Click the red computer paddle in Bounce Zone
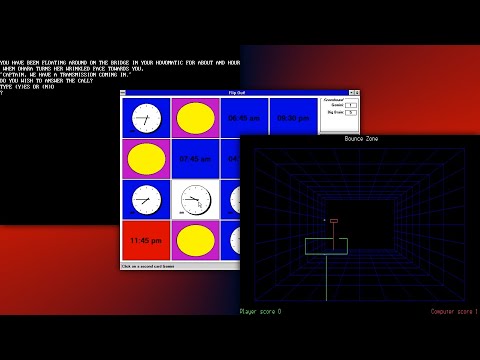480x360 pixels. pos(334,221)
